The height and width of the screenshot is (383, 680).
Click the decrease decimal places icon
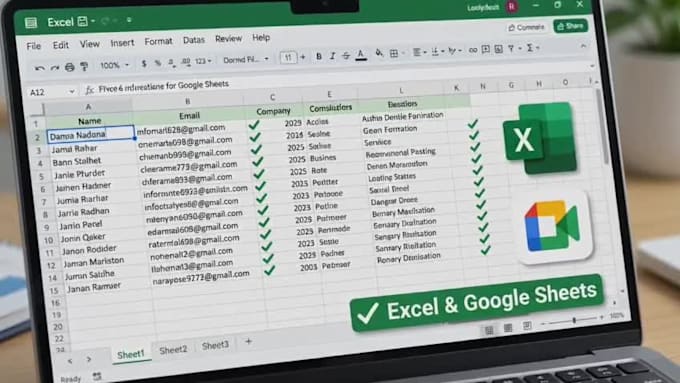172,63
